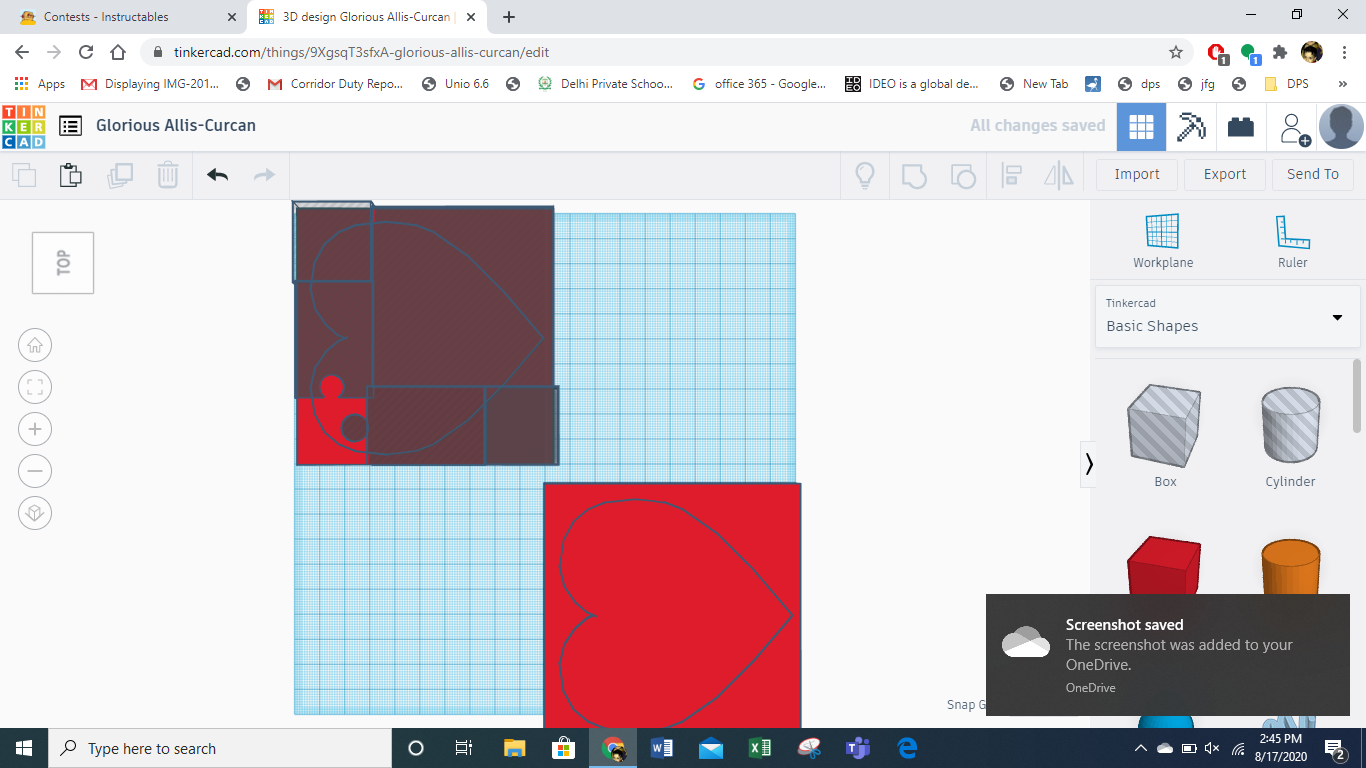This screenshot has height=768, width=1366.
Task: Open a new browser tab
Action: coord(509,17)
